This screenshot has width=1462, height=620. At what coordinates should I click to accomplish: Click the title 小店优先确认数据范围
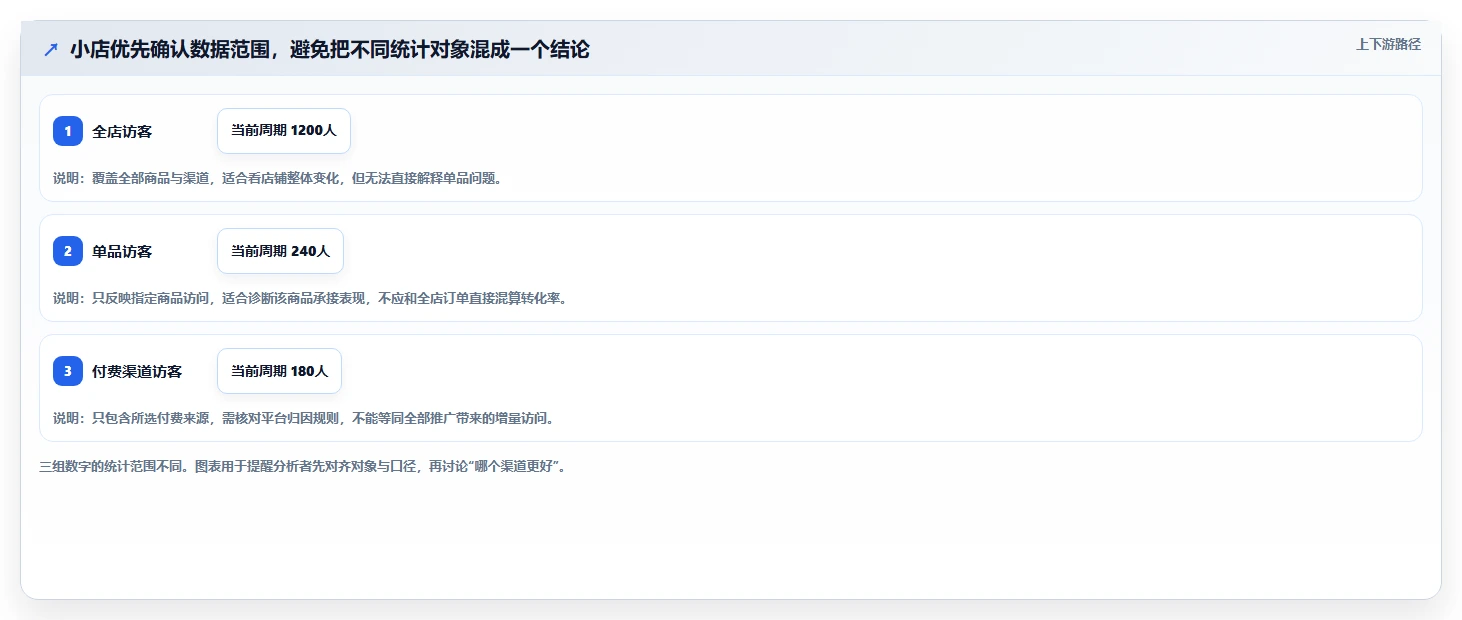[330, 49]
